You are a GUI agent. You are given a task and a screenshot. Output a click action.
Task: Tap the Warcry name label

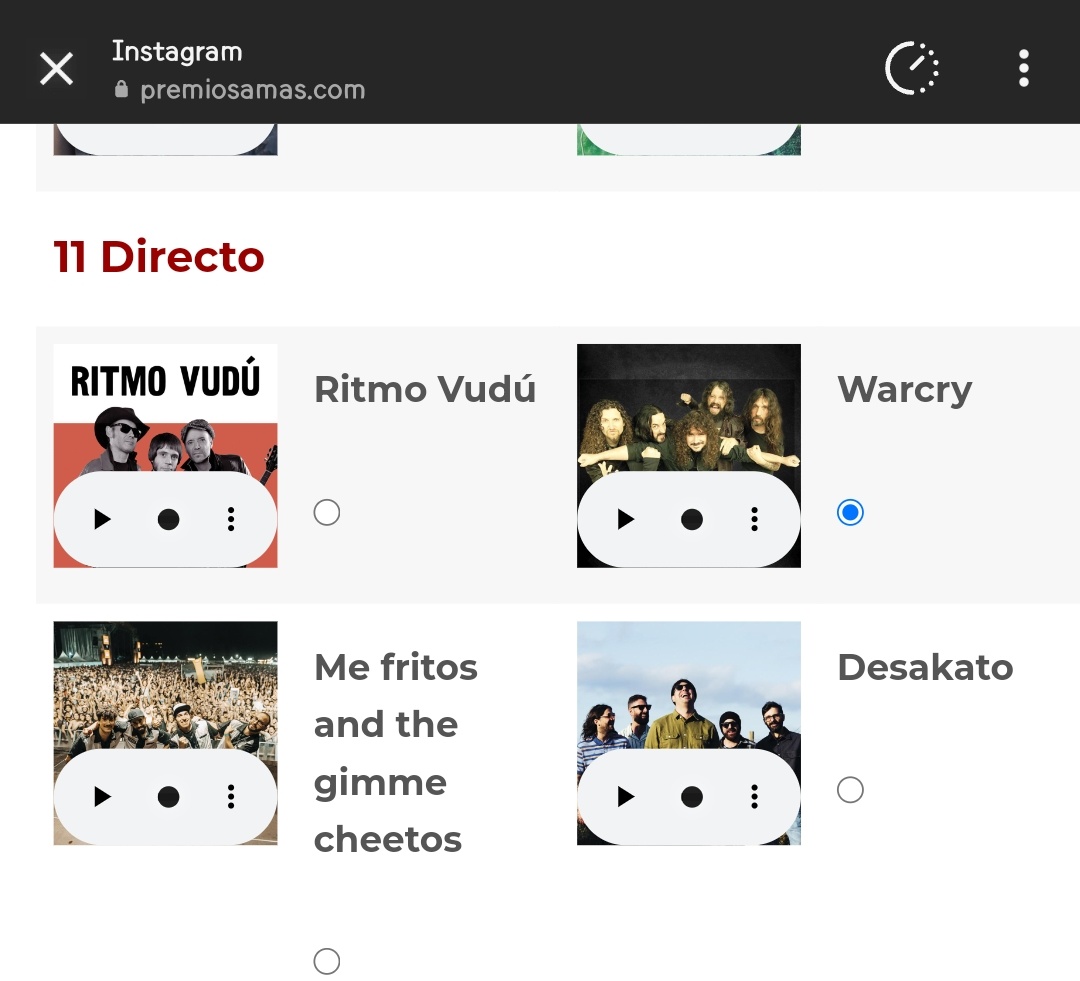click(904, 390)
